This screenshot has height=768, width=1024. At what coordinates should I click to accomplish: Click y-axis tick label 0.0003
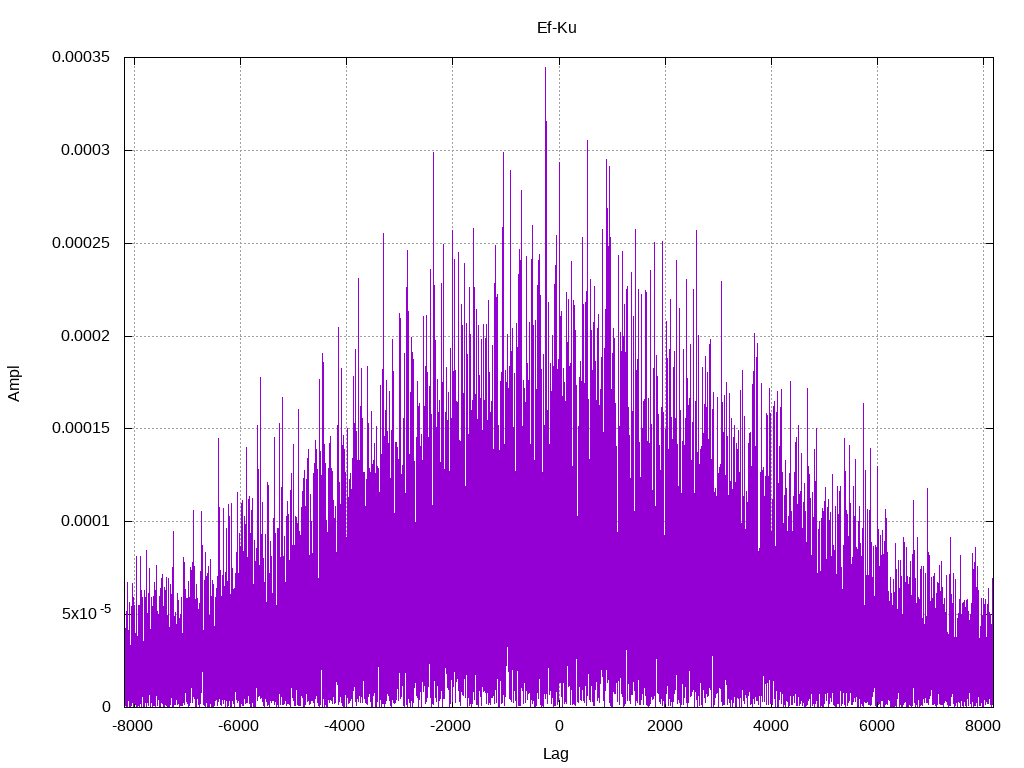(86, 150)
